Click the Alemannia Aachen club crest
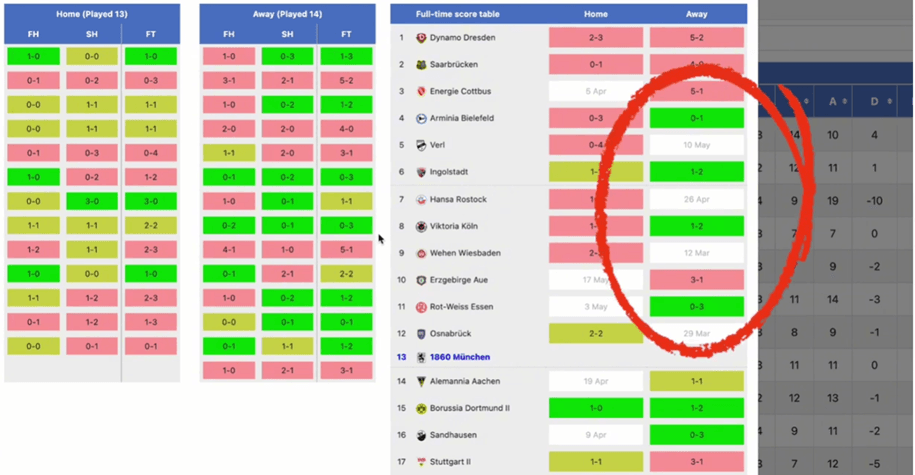Image resolution: width=915 pixels, height=475 pixels. (x=421, y=382)
